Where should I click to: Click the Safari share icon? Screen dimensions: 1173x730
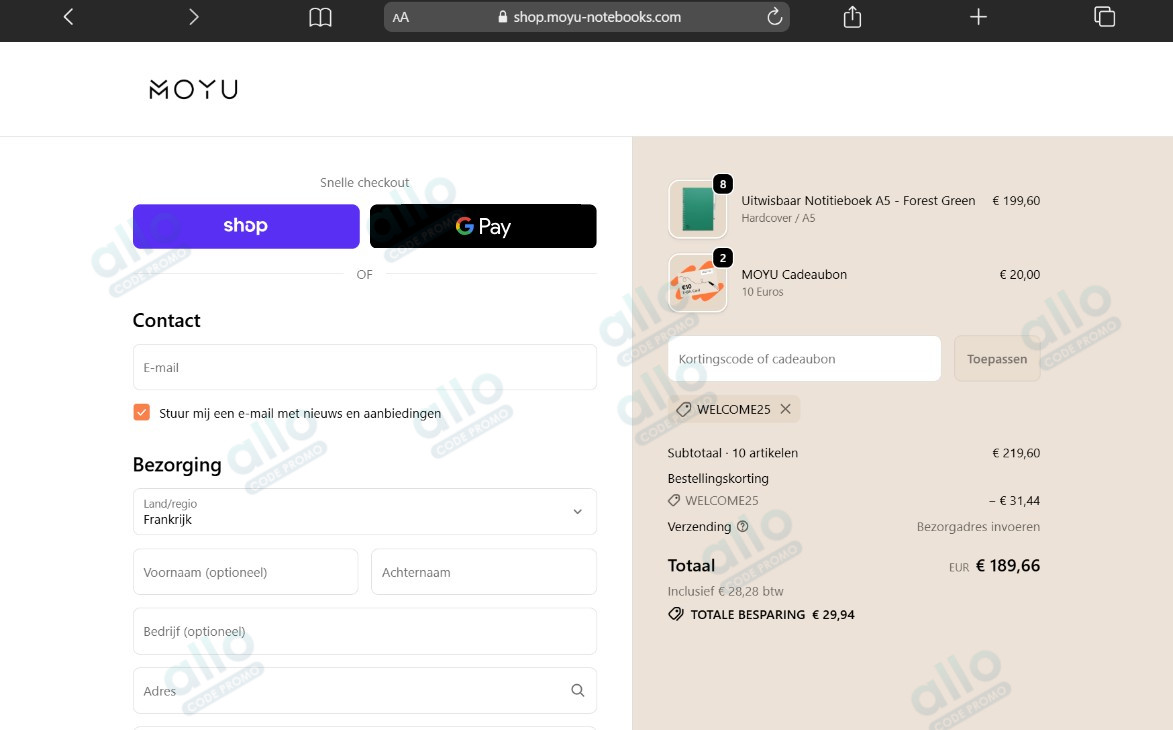(x=851, y=16)
